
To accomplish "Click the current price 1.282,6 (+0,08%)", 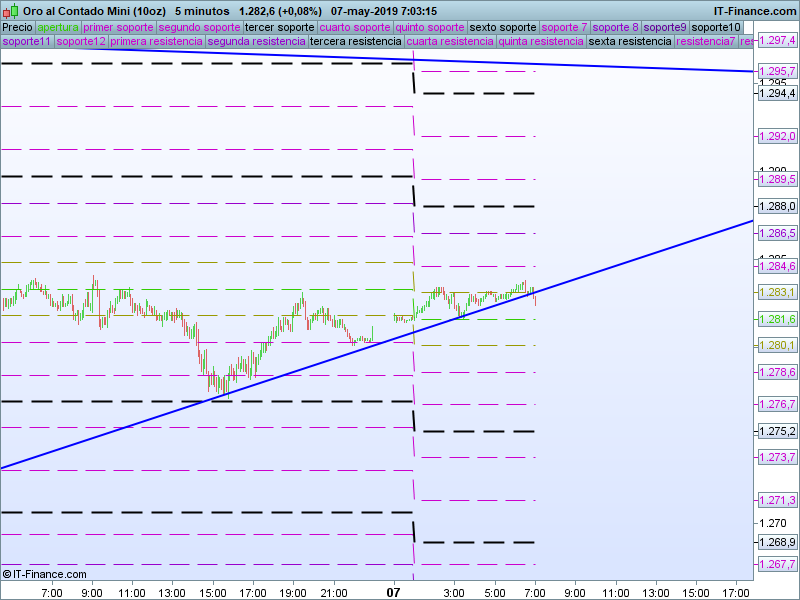I will [x=281, y=11].
